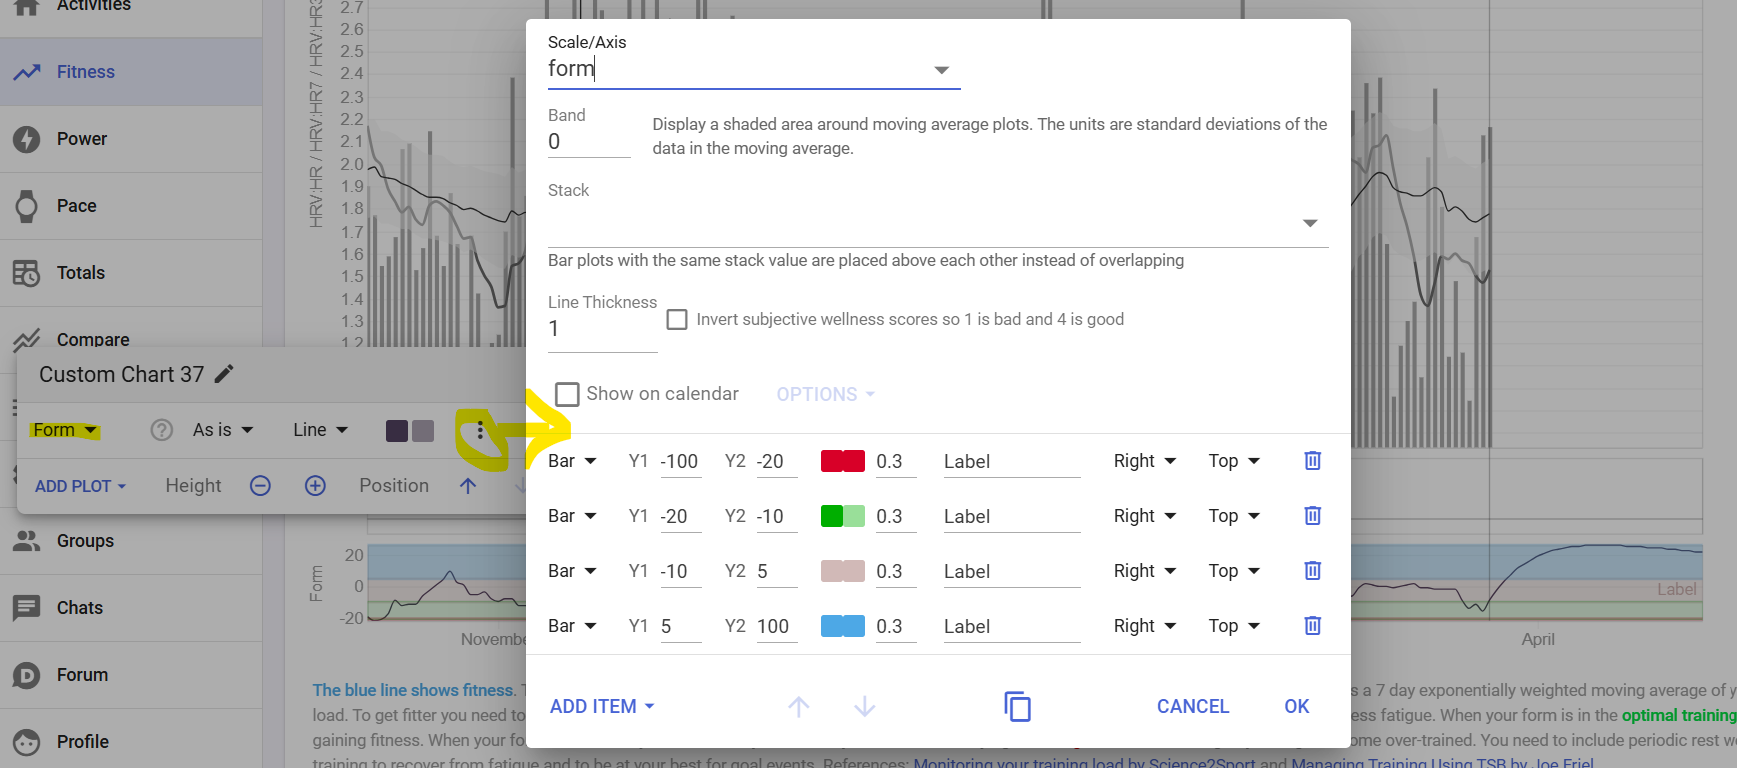Open the Scale/Axis dropdown
This screenshot has width=1737, height=768.
(940, 70)
